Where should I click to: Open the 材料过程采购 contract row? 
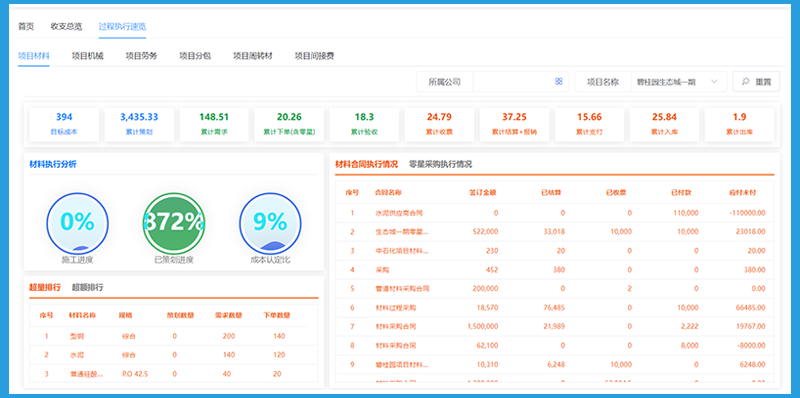pos(555,308)
